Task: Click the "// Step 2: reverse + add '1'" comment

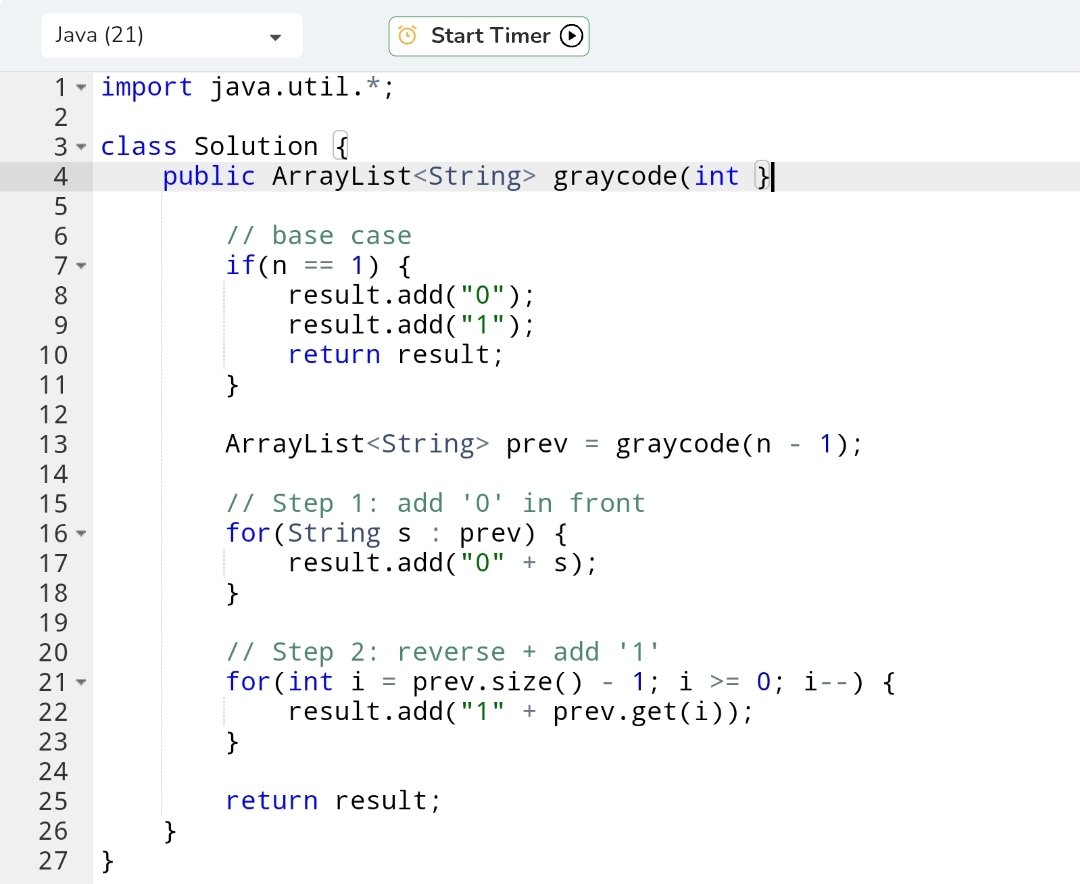Action: (442, 652)
